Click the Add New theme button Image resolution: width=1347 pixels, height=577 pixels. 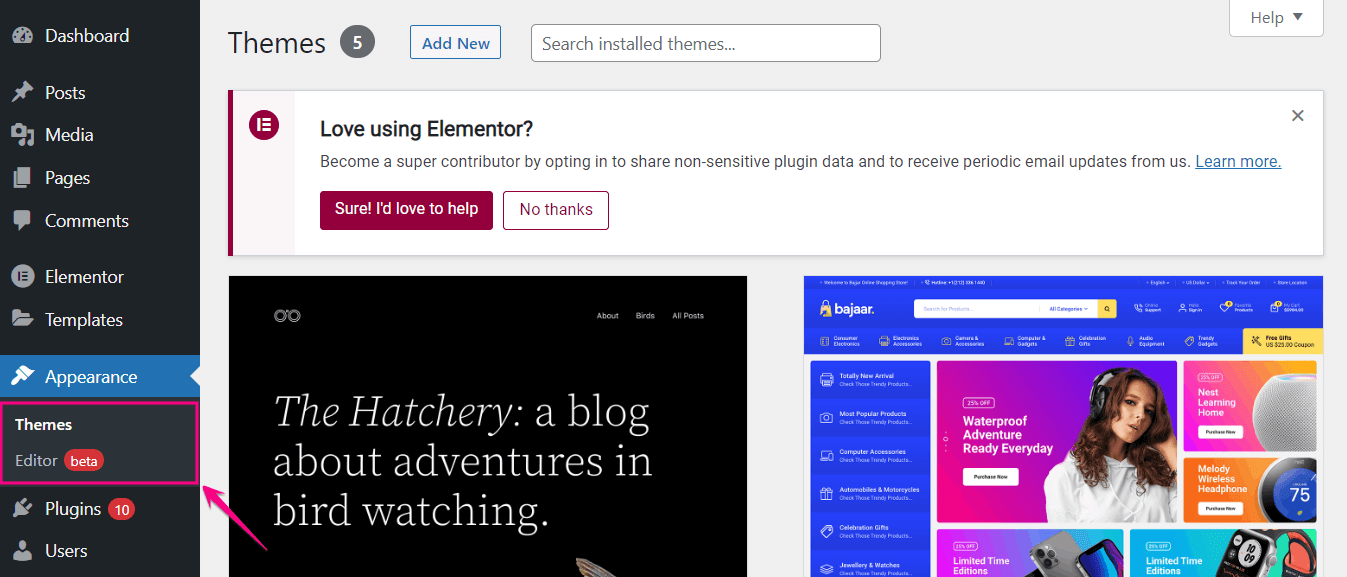pos(455,43)
